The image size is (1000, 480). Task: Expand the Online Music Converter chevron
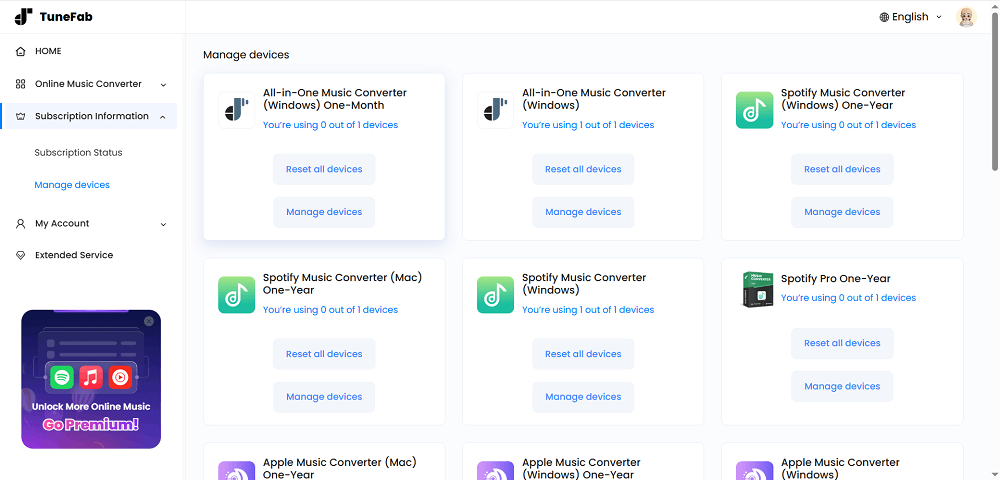163,85
